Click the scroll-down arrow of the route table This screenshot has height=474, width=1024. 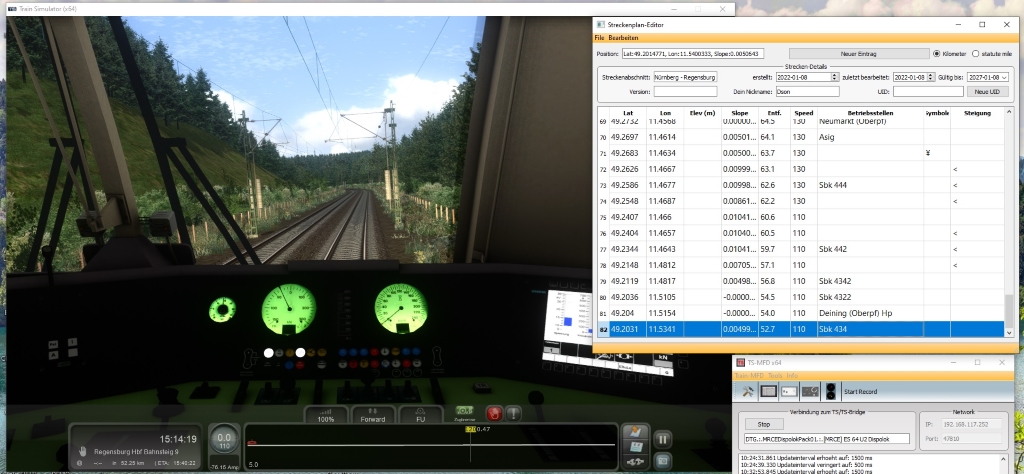click(1009, 332)
